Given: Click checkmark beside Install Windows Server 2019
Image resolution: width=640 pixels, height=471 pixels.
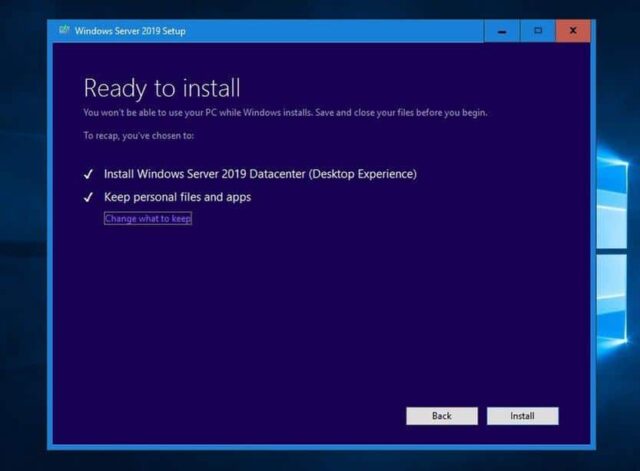Looking at the screenshot, I should [88, 174].
